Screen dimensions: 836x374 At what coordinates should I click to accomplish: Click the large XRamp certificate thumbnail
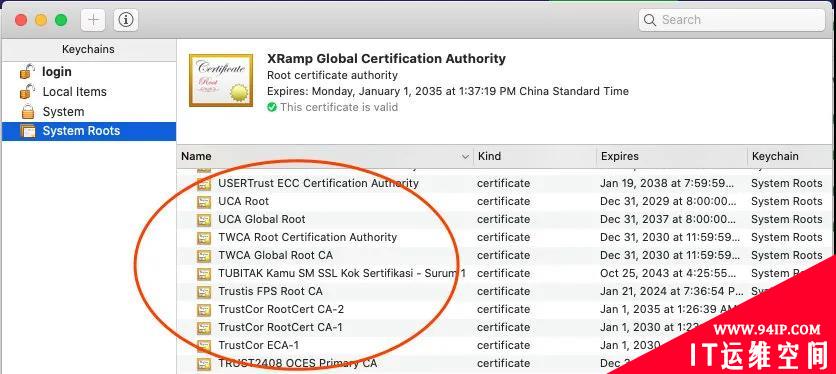[x=221, y=80]
